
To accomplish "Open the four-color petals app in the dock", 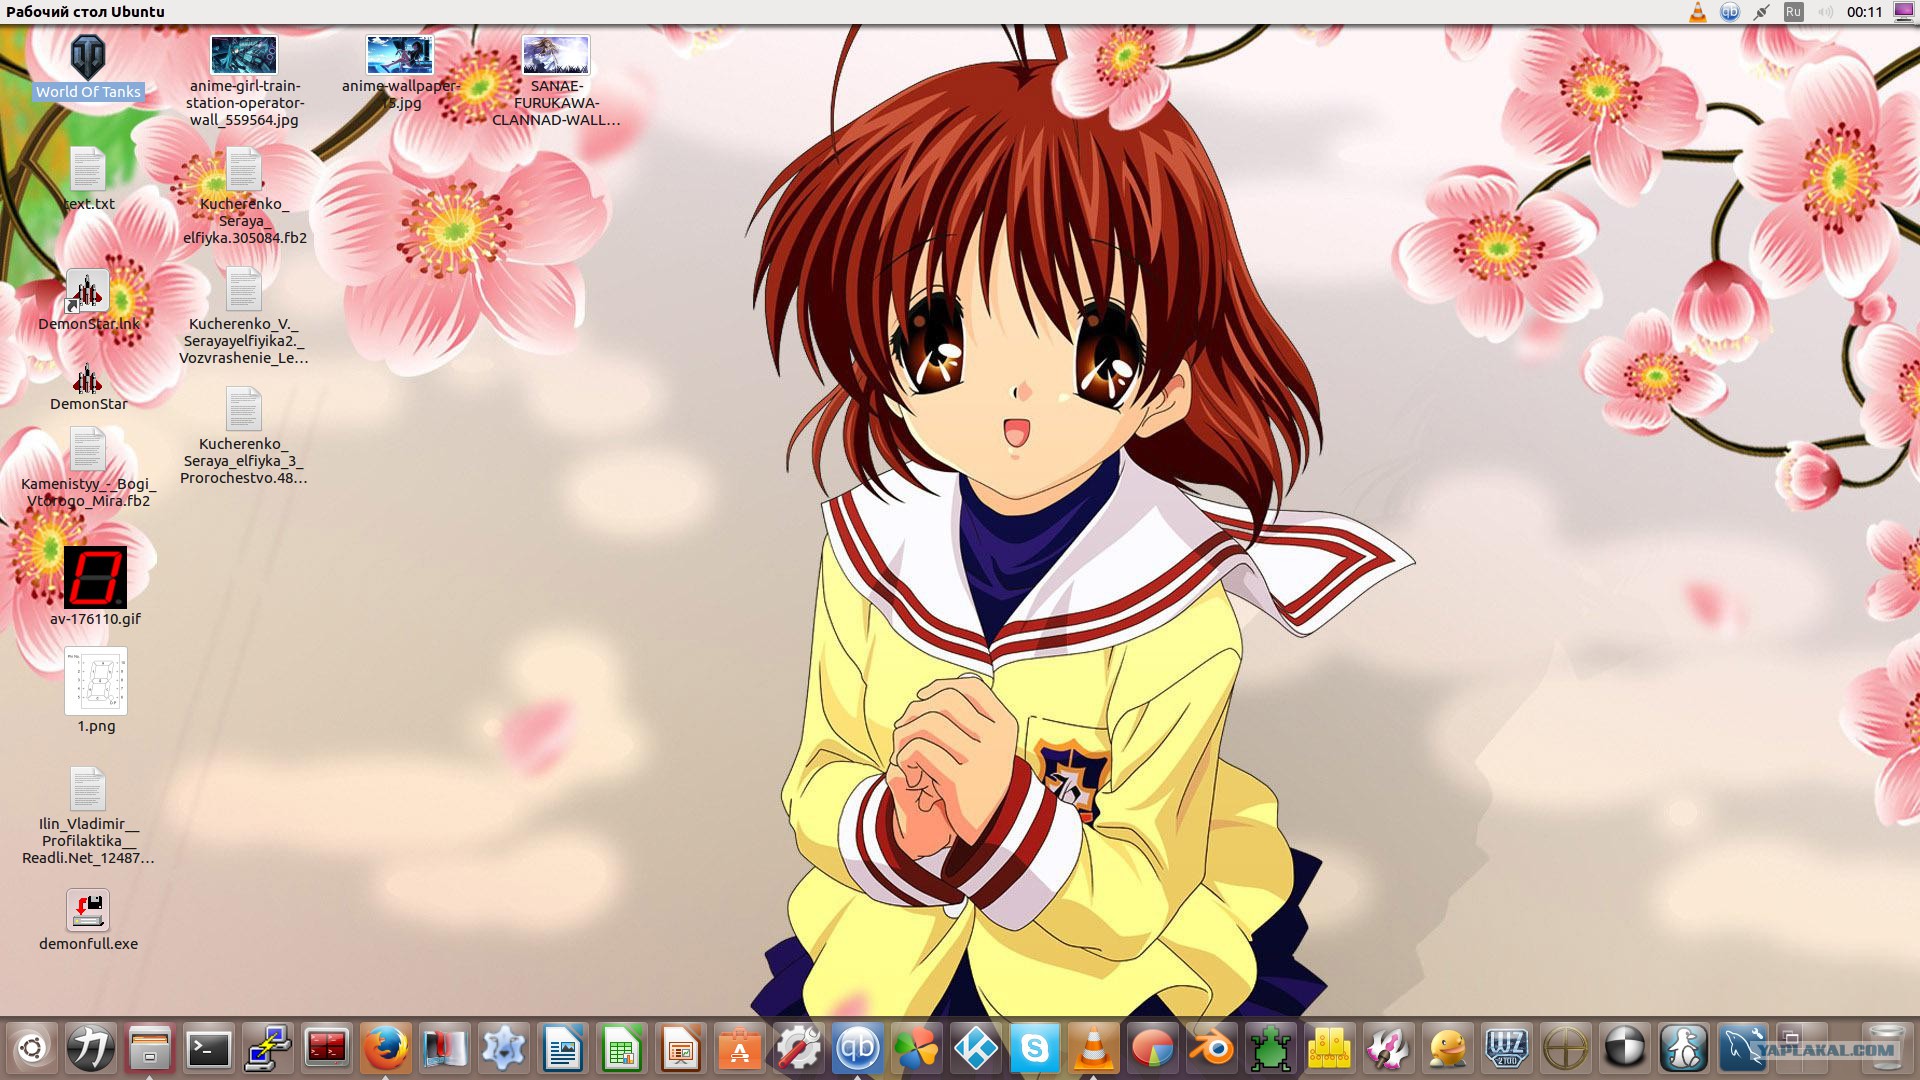I will click(x=917, y=1049).
